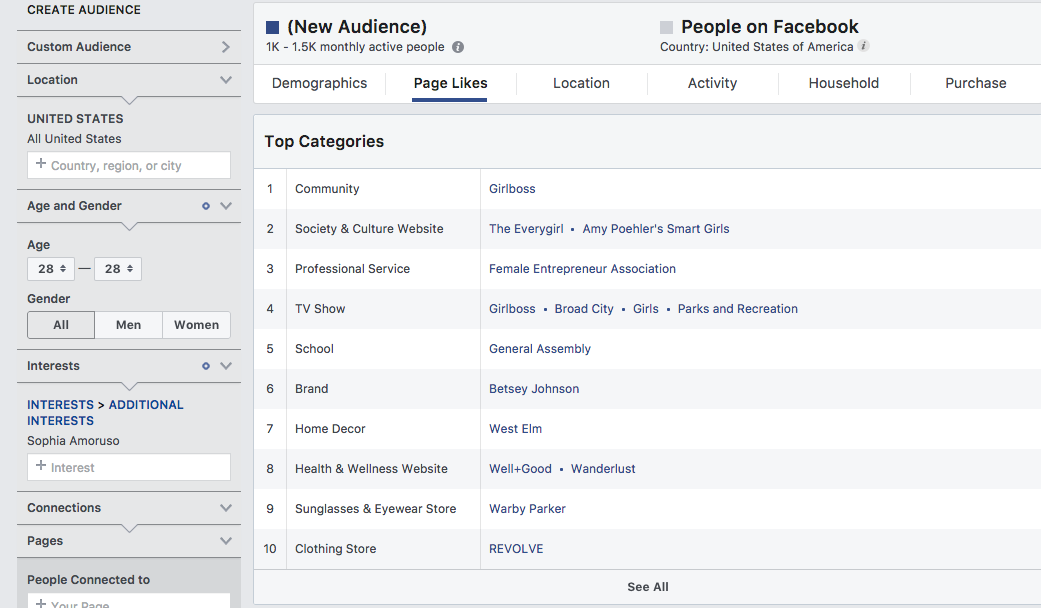This screenshot has width=1041, height=608.
Task: Open the Girlboss Community page link
Action: click(512, 189)
